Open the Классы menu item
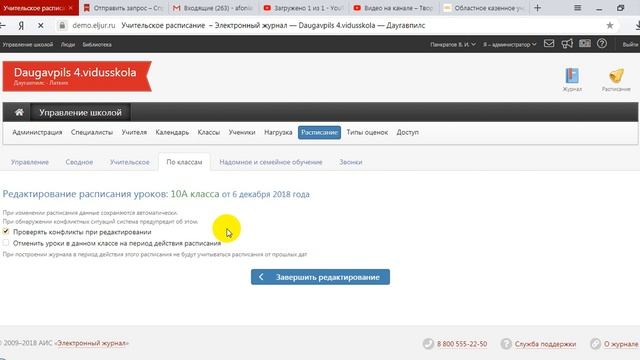 (x=209, y=132)
